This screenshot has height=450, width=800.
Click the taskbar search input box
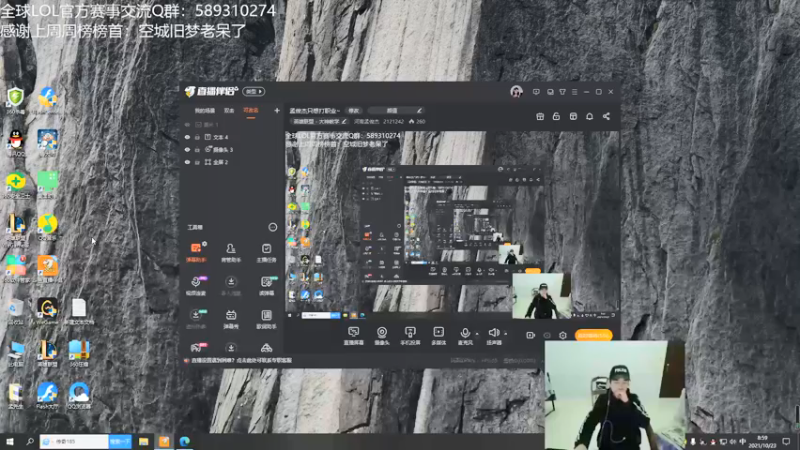[74, 441]
